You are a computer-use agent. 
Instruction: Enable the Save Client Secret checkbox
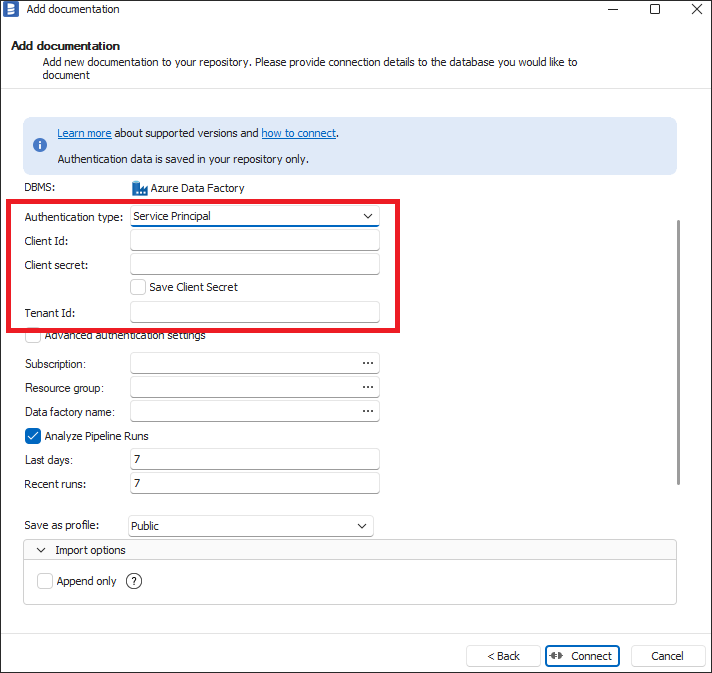(139, 287)
